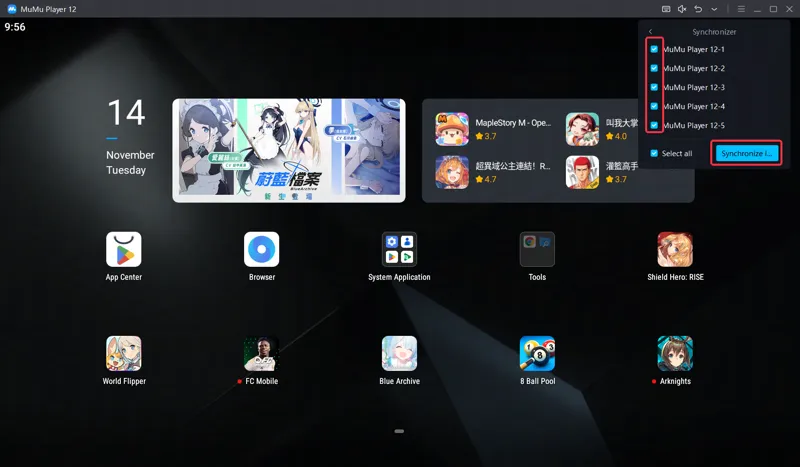The height and width of the screenshot is (467, 800).
Task: Click the back arrow icon in title bar
Action: pos(698,9)
